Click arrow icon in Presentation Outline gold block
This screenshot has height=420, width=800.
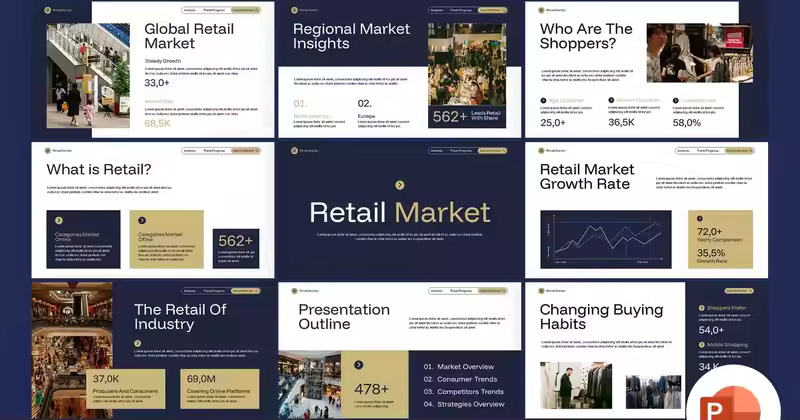click(x=358, y=365)
